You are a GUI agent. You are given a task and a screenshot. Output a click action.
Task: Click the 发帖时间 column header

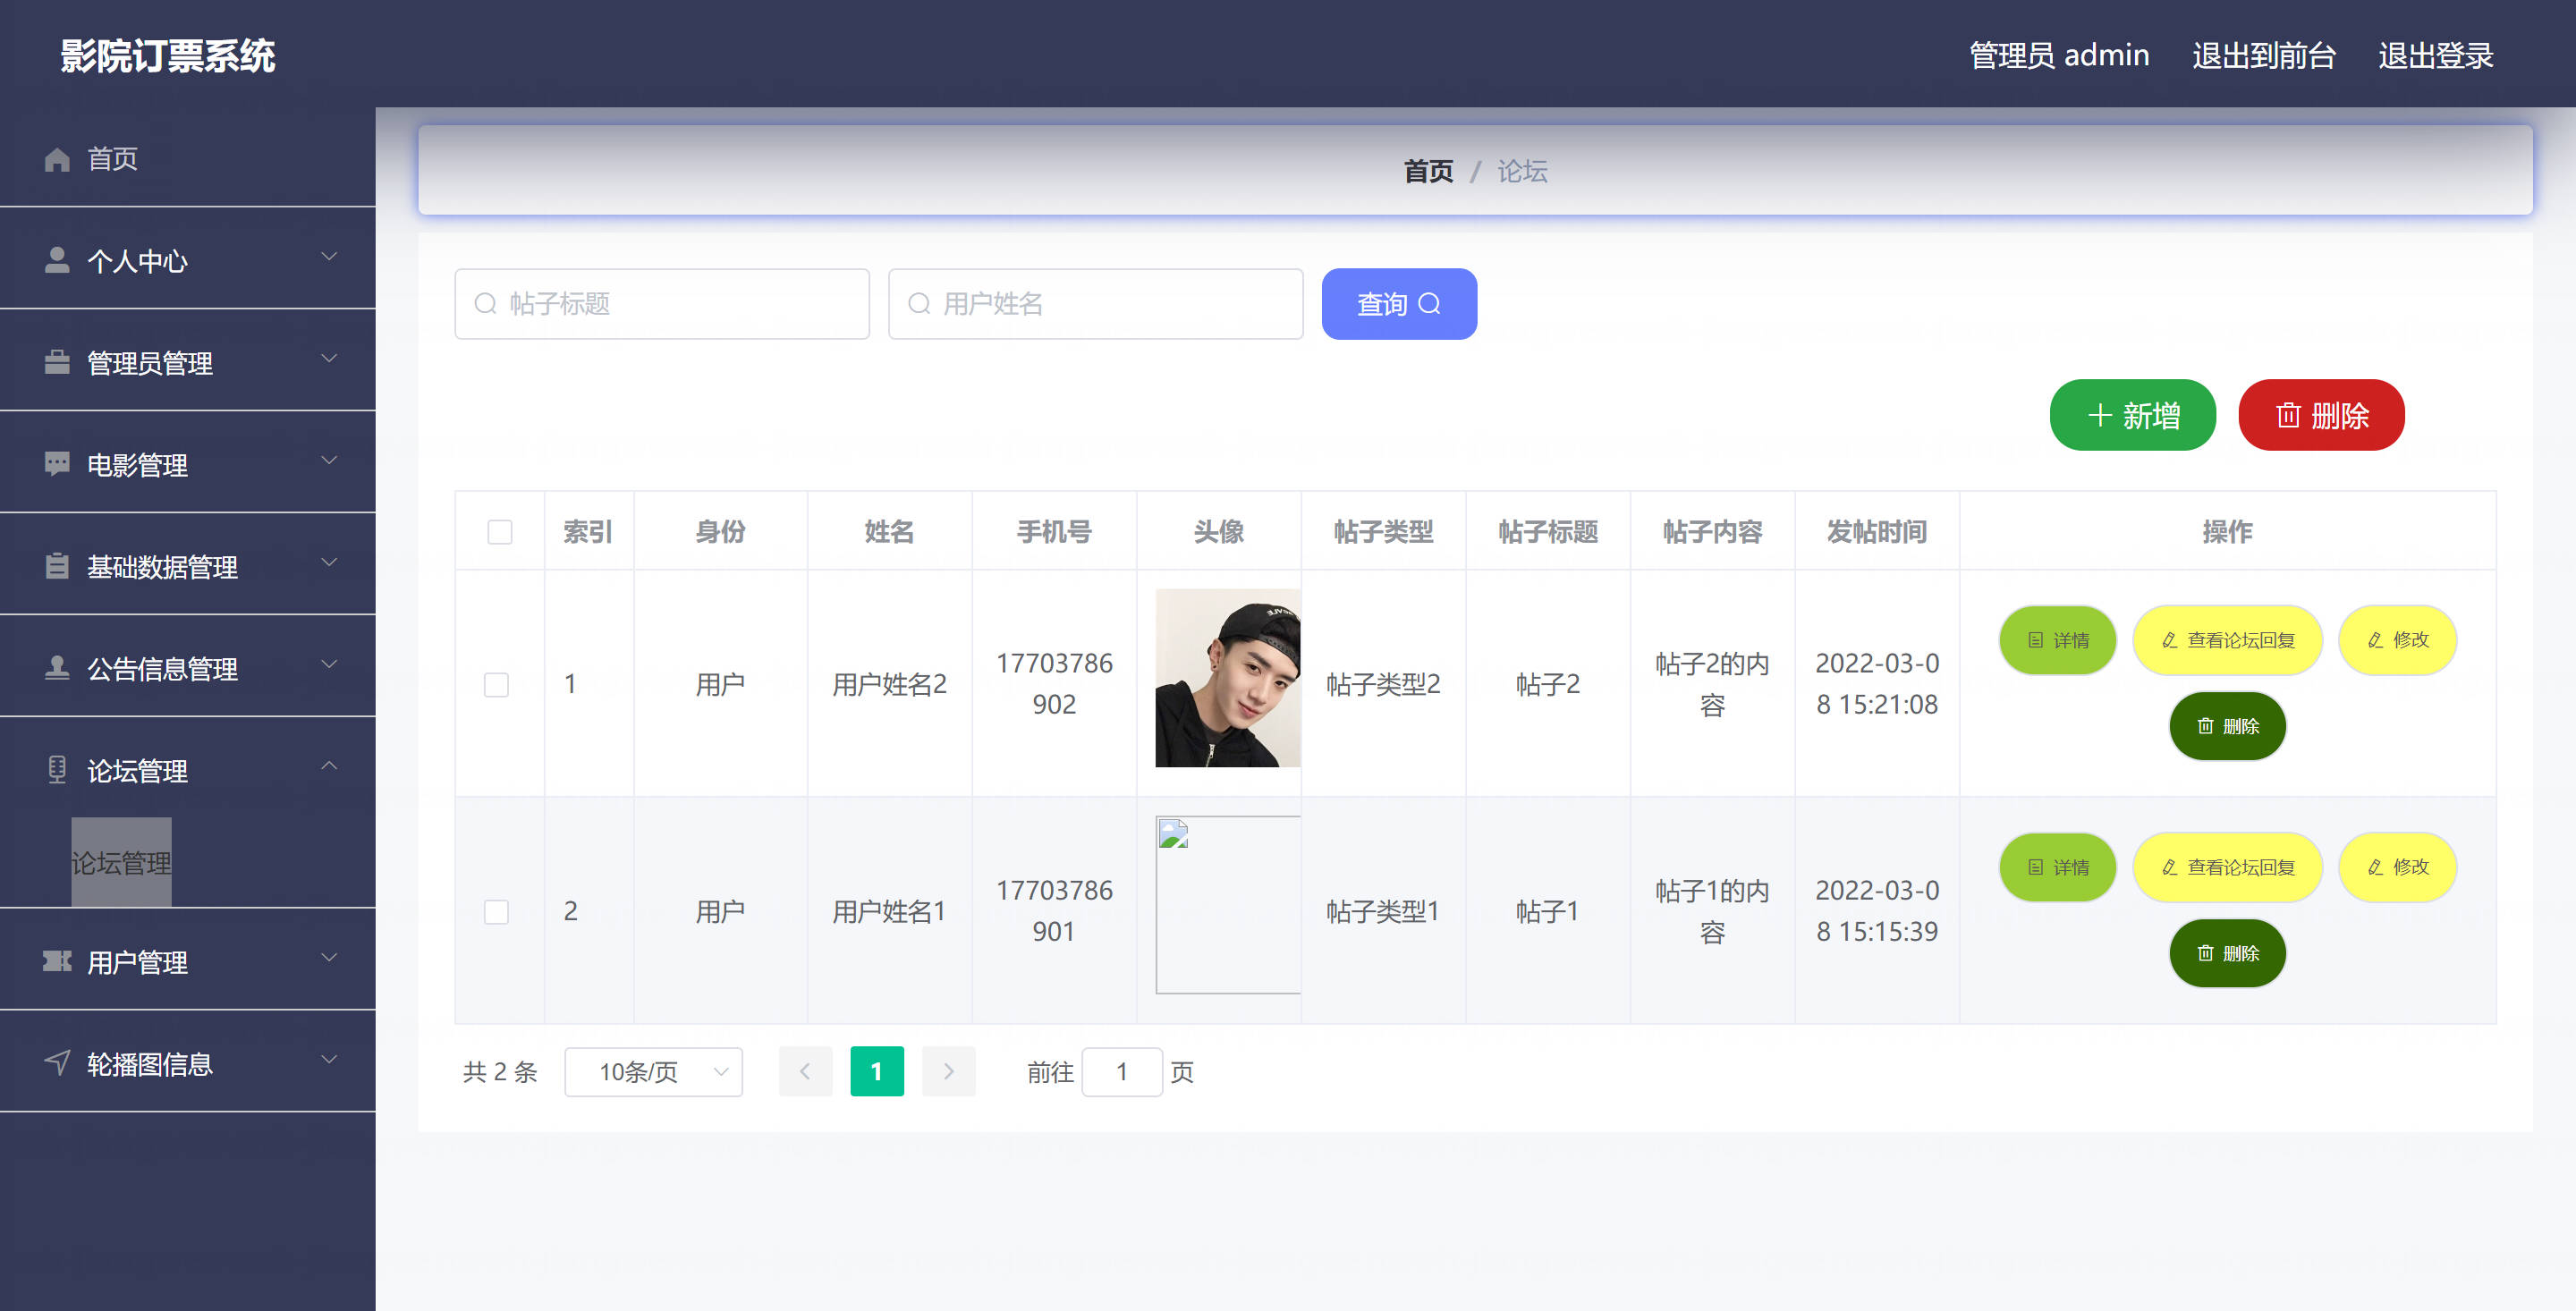click(x=1877, y=531)
